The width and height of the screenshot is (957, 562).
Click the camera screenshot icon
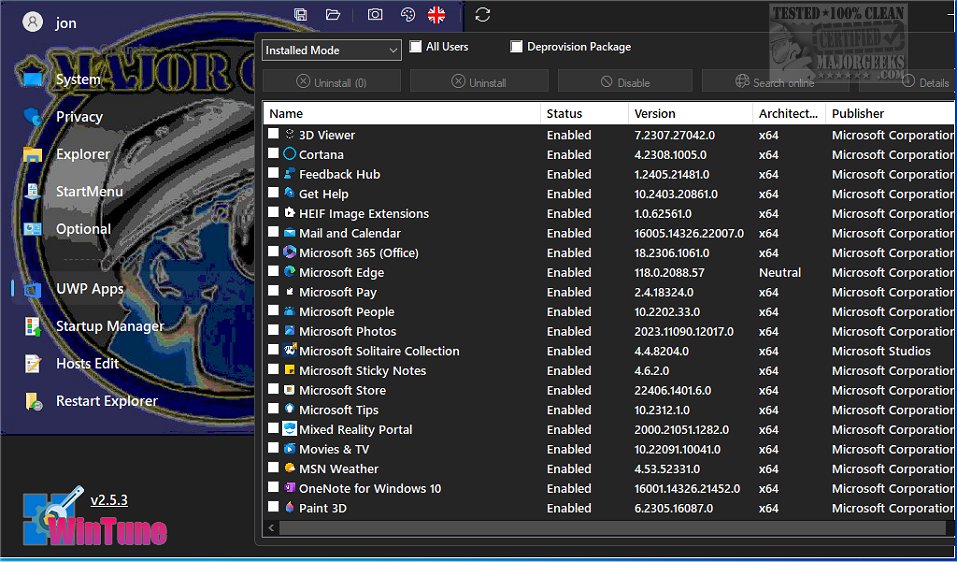[x=375, y=15]
